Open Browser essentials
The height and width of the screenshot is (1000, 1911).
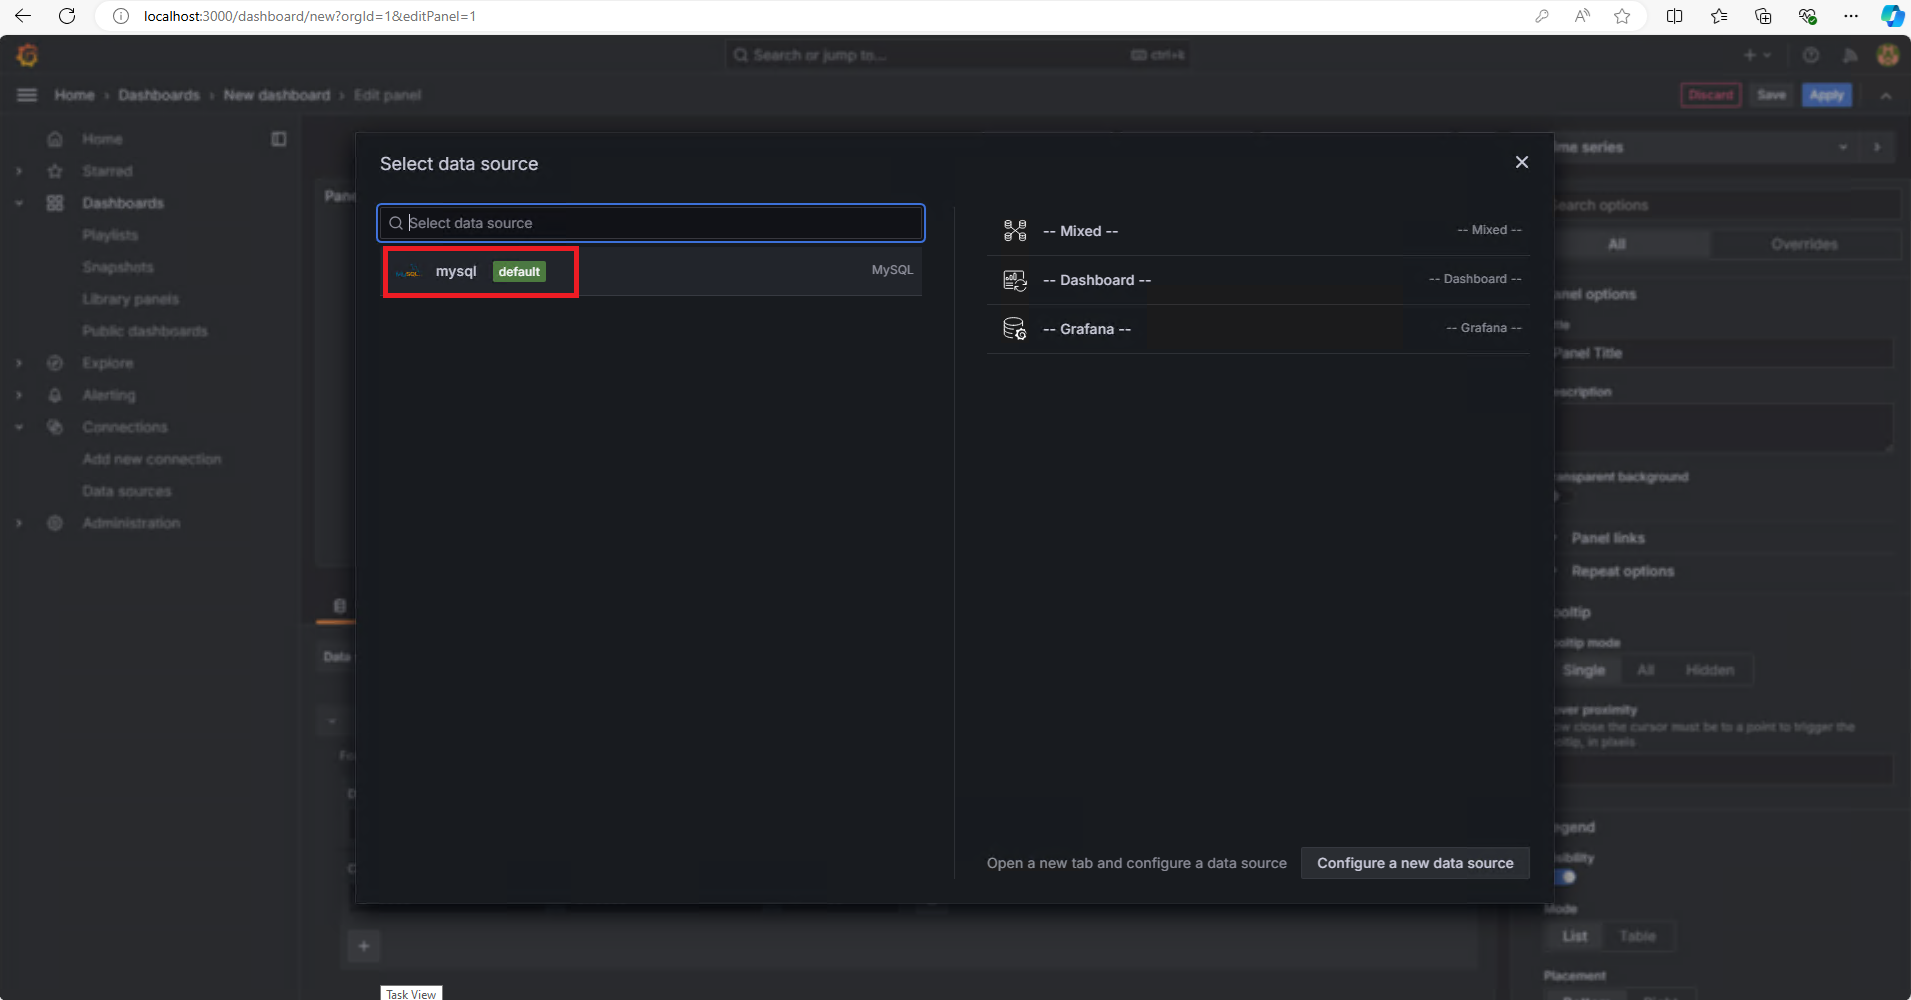[x=1807, y=16]
